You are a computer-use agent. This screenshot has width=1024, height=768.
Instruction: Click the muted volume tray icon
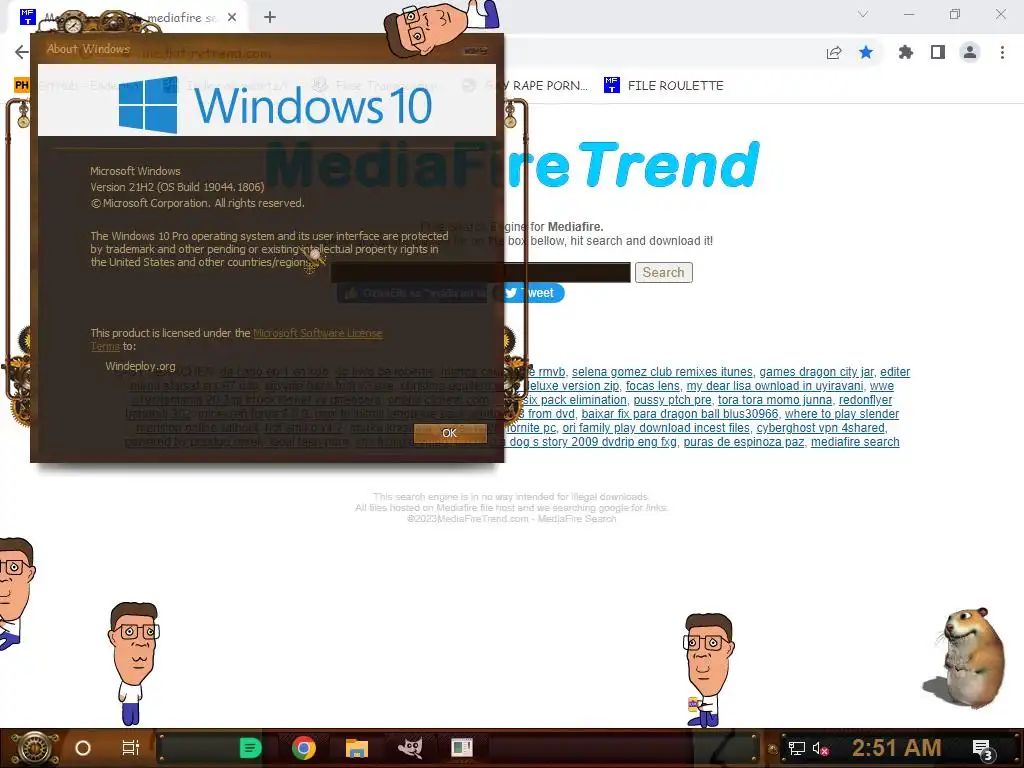820,748
